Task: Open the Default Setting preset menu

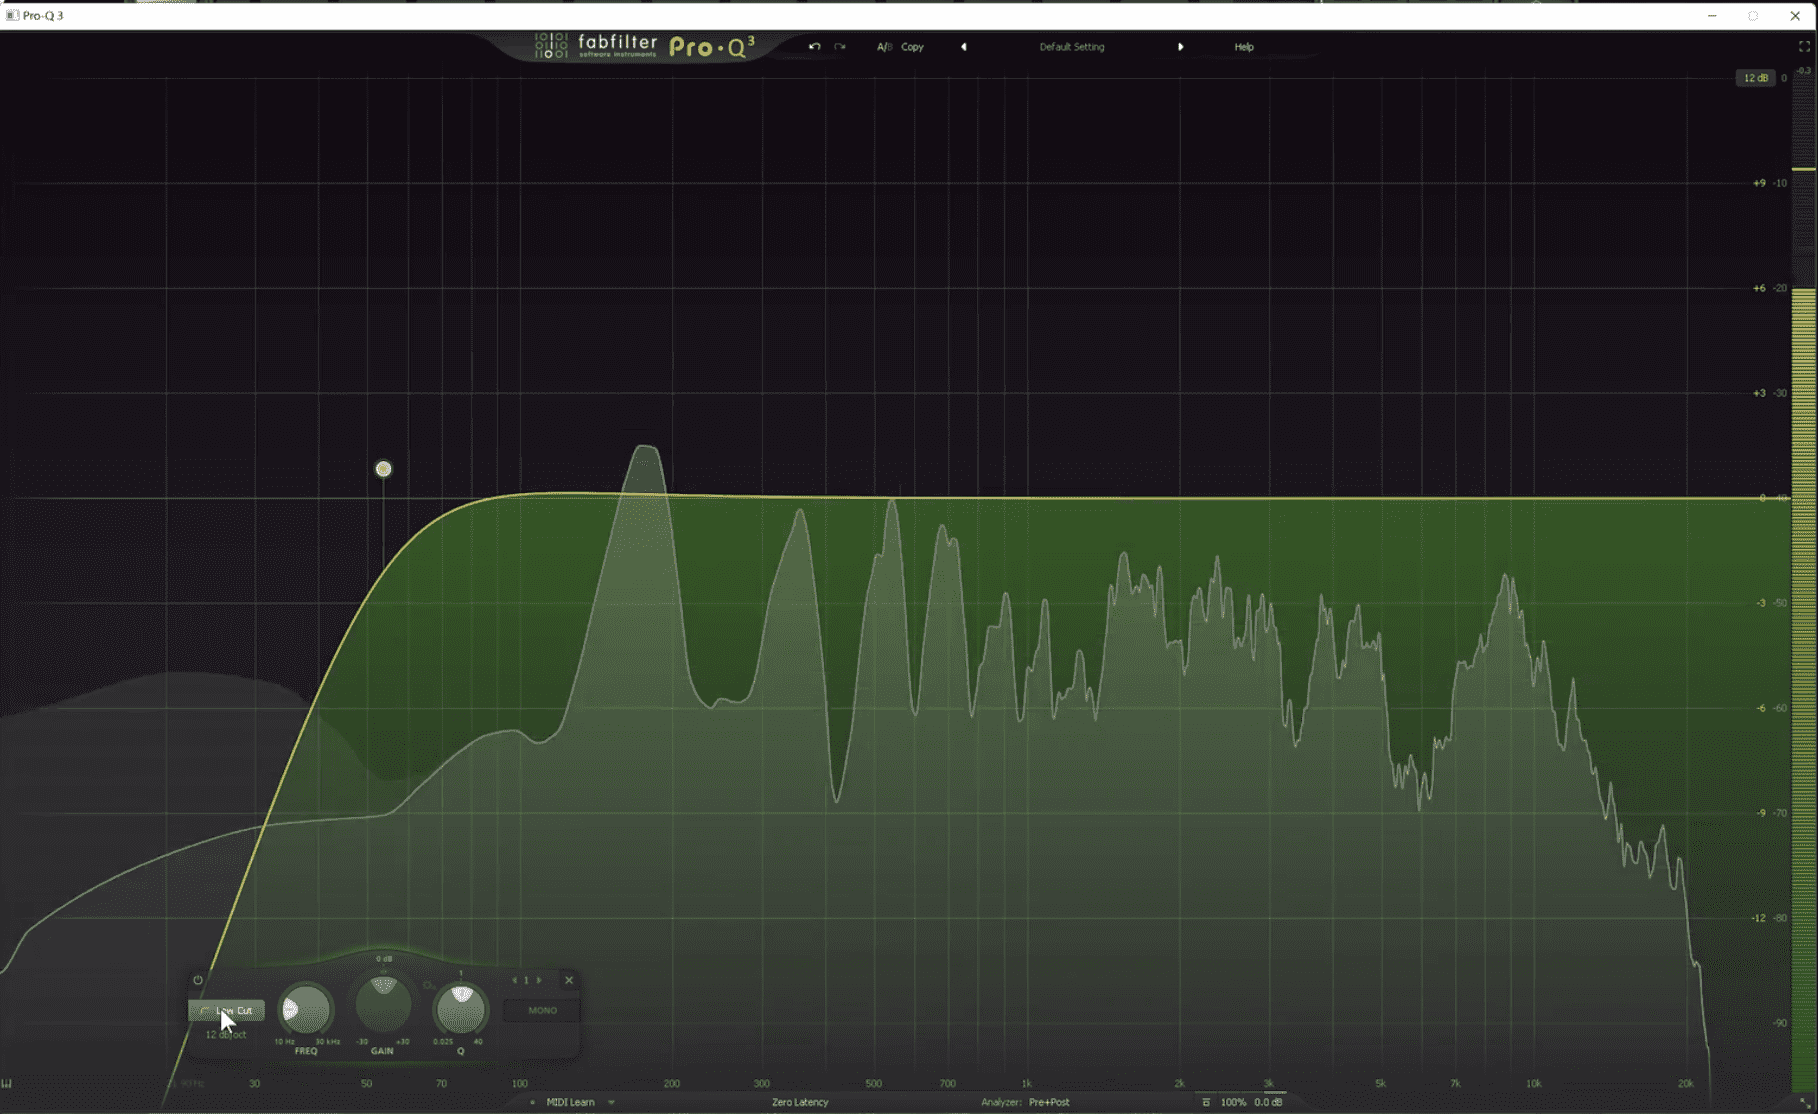Action: point(1071,47)
